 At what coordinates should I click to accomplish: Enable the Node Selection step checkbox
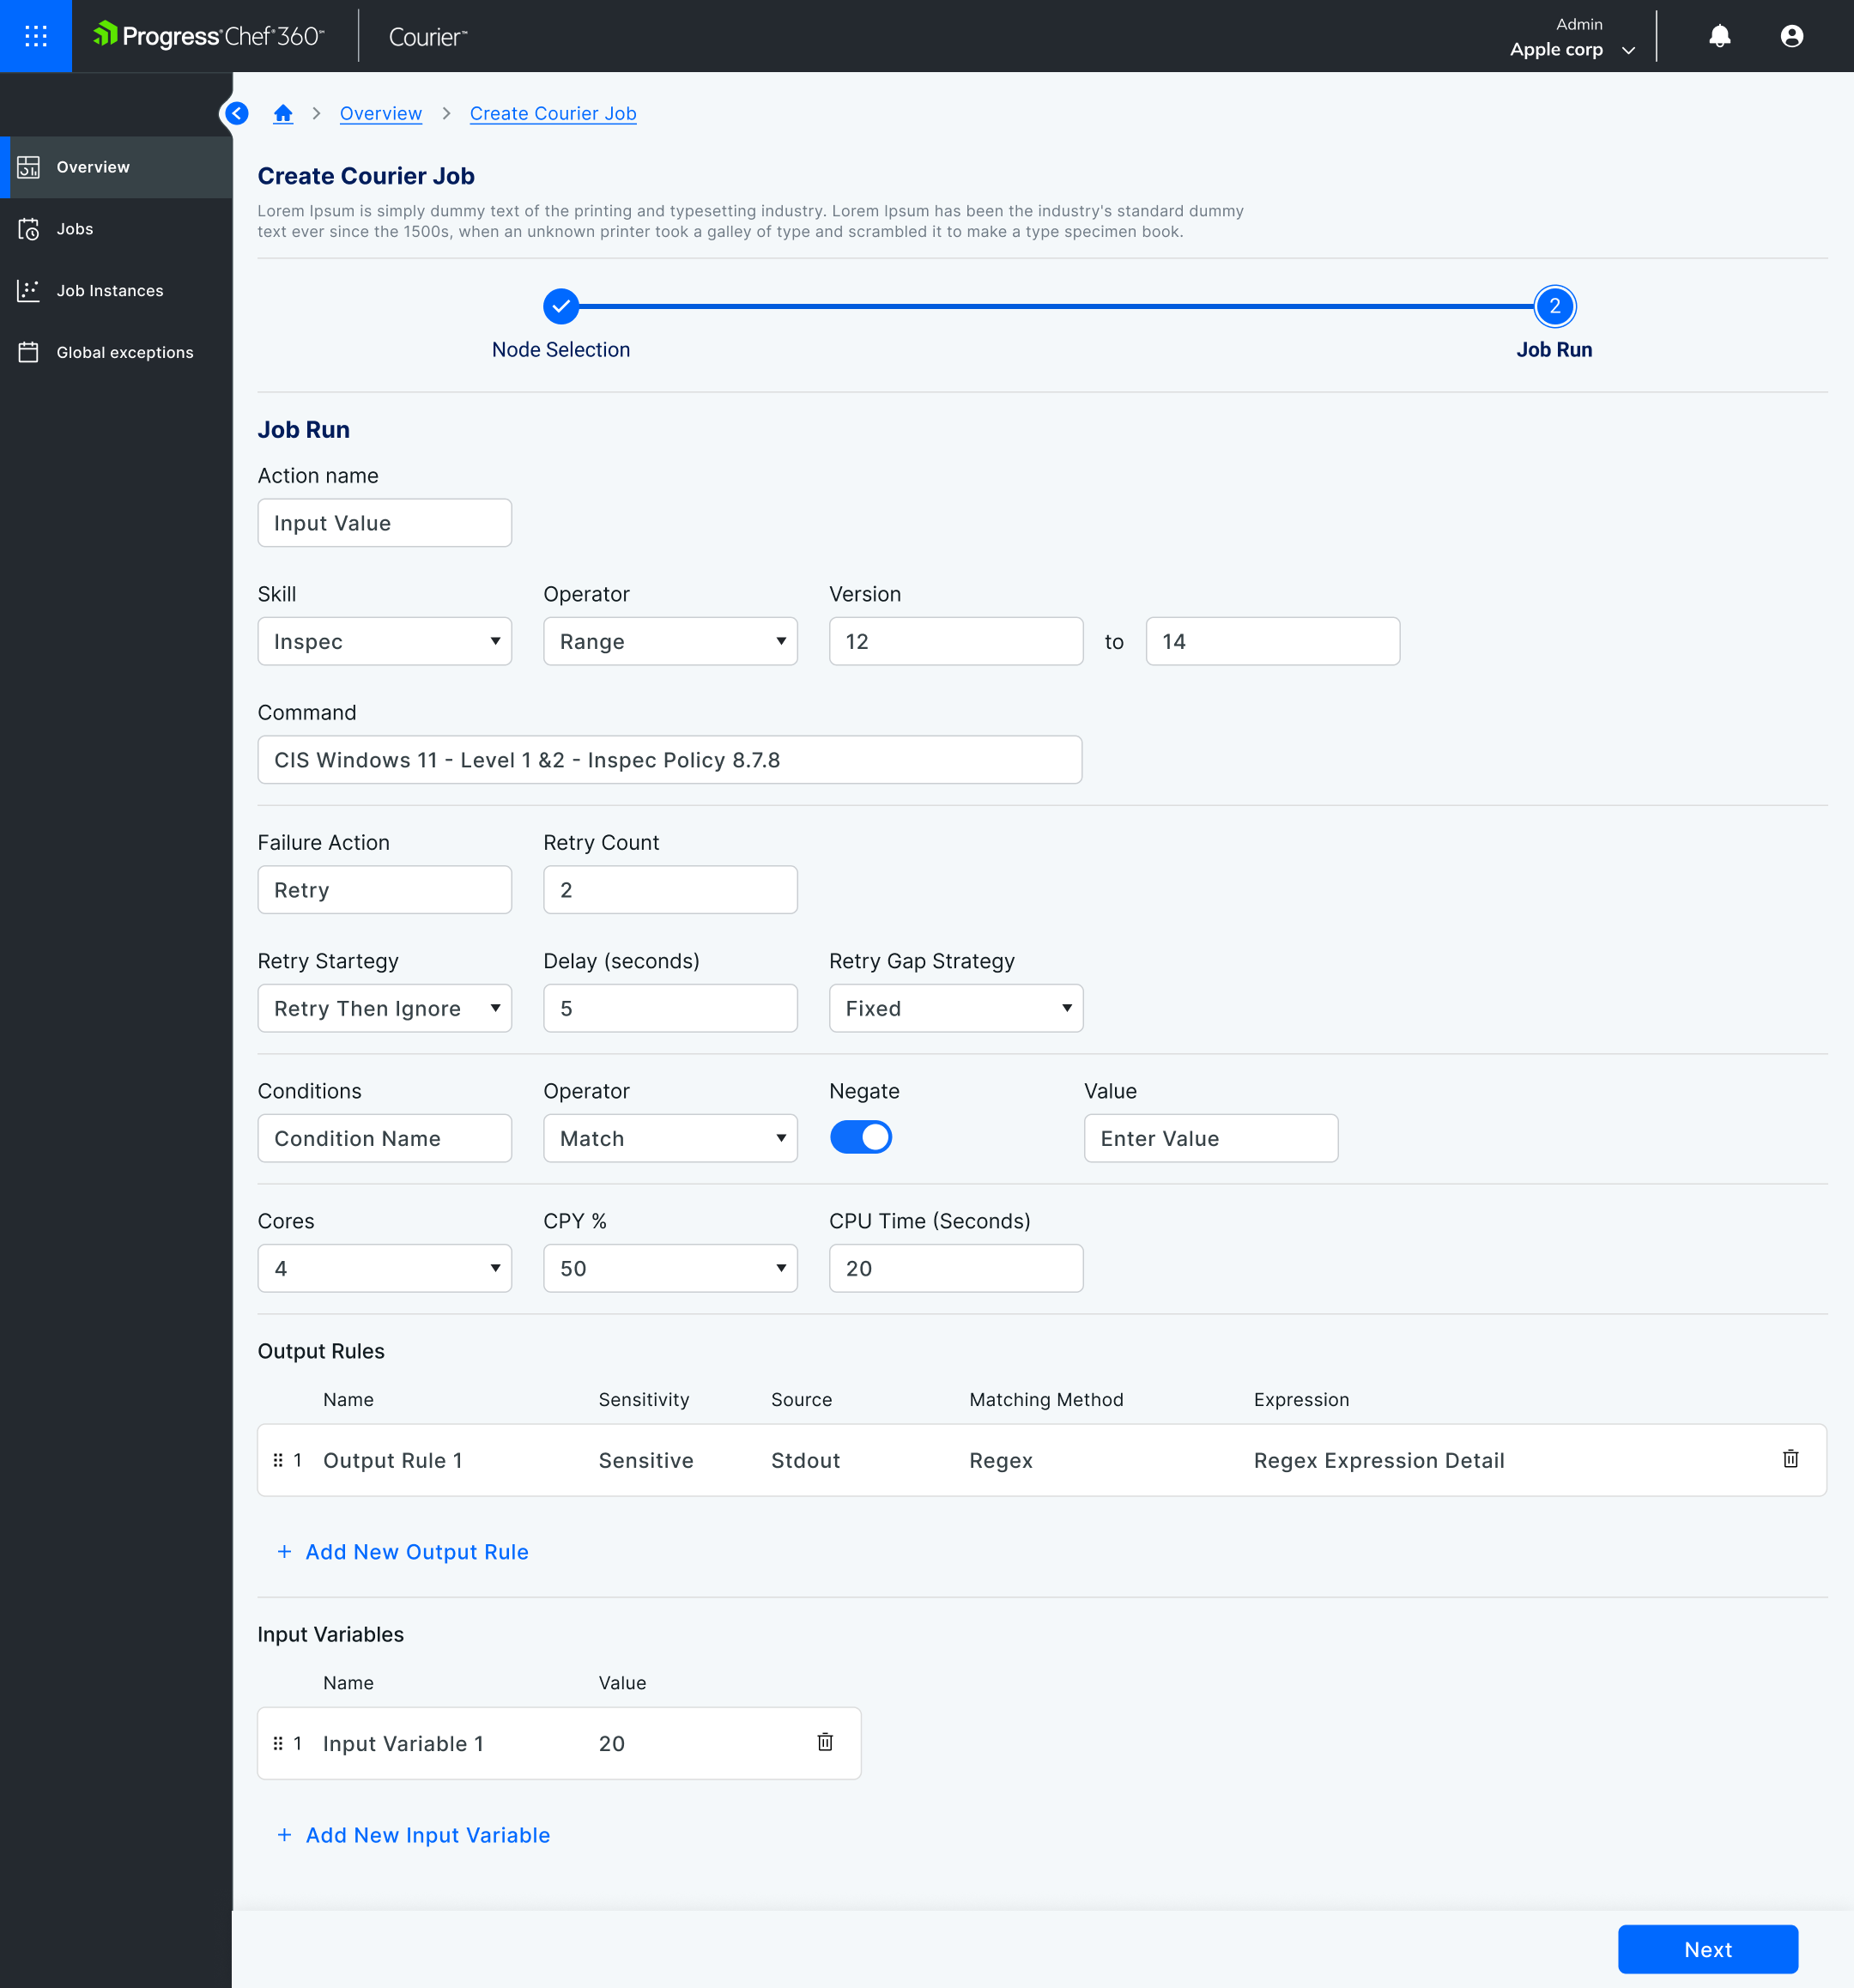(561, 306)
